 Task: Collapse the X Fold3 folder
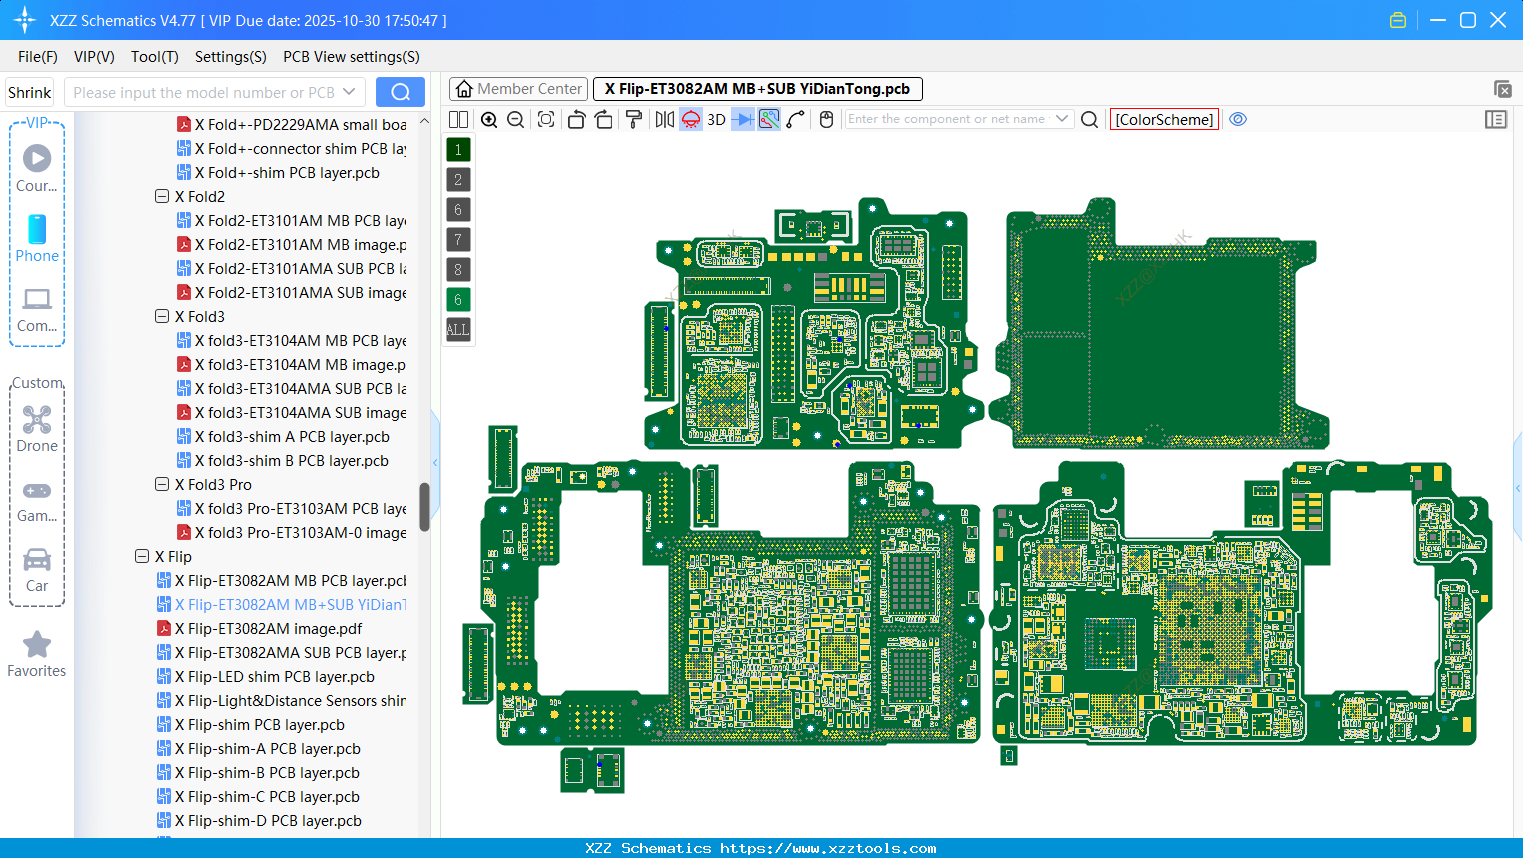(x=162, y=316)
